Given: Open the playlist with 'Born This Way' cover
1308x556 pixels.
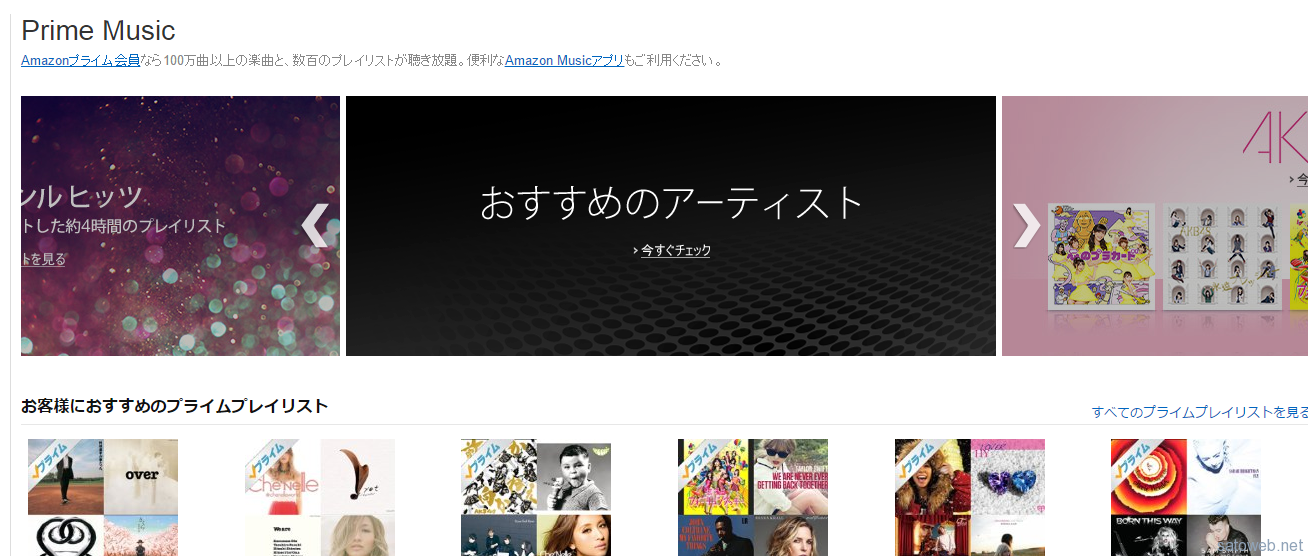Looking at the screenshot, I should point(1186,497).
